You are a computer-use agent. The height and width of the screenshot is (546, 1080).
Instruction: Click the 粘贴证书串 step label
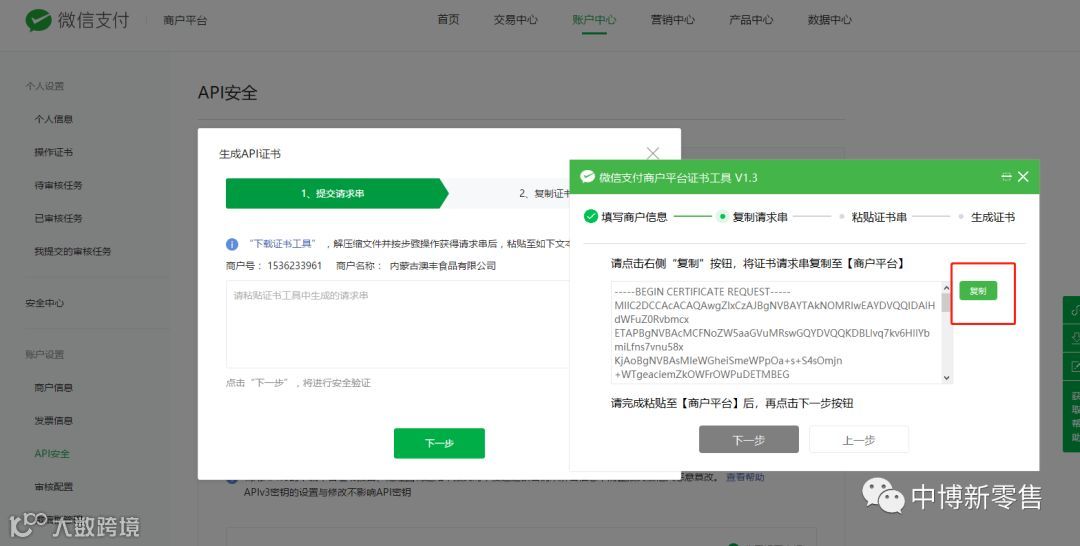point(879,217)
